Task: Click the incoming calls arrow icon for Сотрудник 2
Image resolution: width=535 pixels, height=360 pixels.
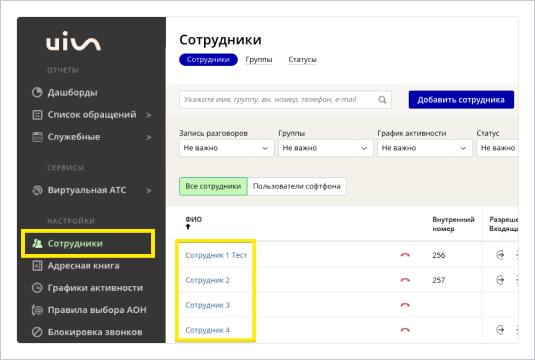Action: pyautogui.click(x=500, y=280)
